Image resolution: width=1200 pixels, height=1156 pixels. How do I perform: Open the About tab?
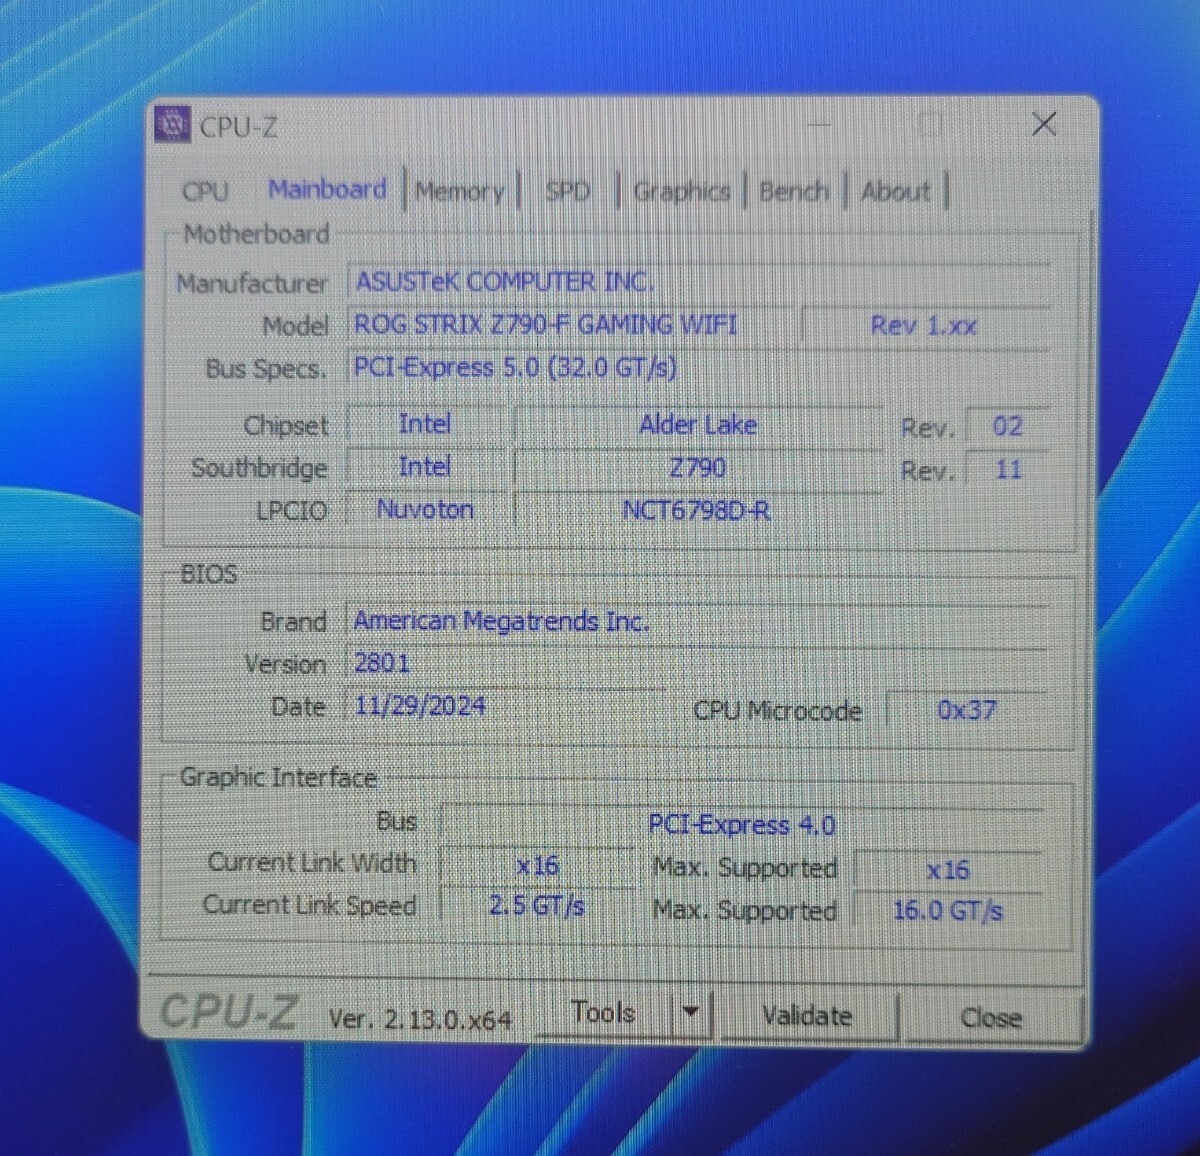pos(895,191)
